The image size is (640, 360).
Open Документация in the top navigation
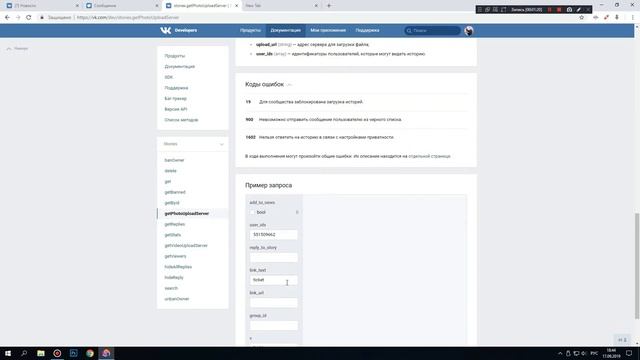[285, 31]
